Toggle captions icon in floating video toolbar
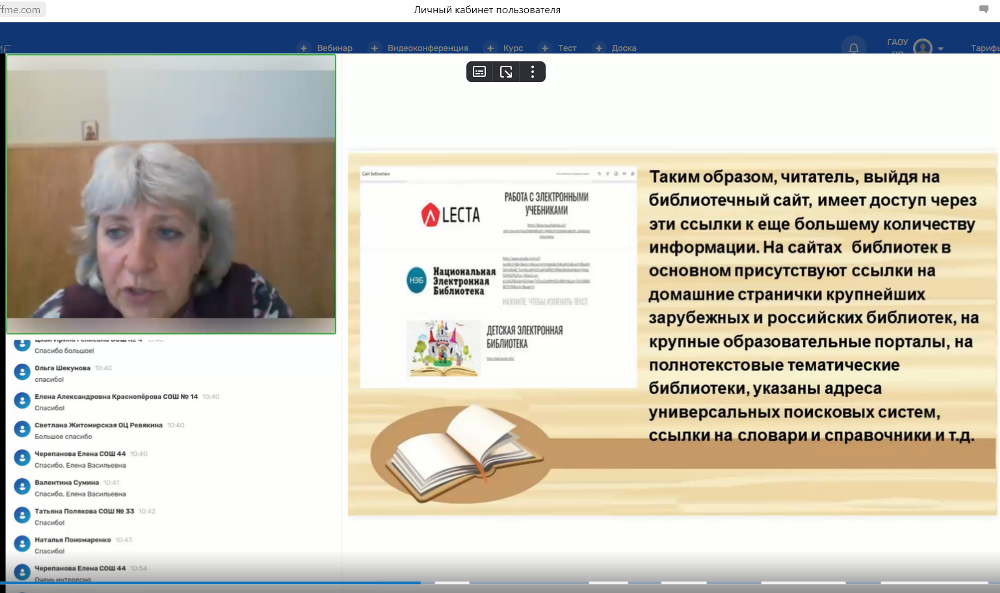The height and width of the screenshot is (593, 1000). [480, 72]
